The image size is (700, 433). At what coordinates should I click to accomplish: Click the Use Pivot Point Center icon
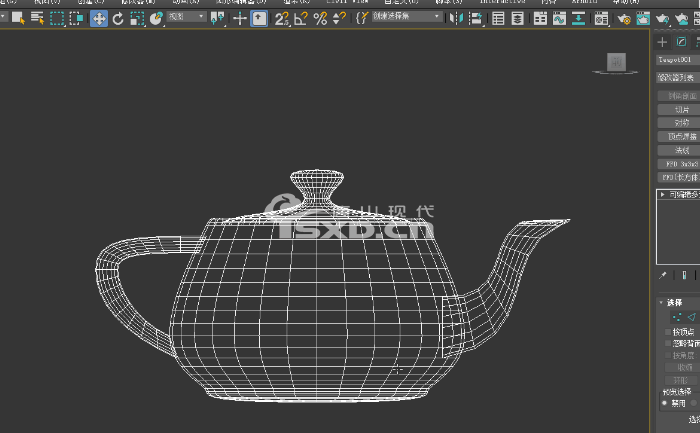[x=217, y=18]
